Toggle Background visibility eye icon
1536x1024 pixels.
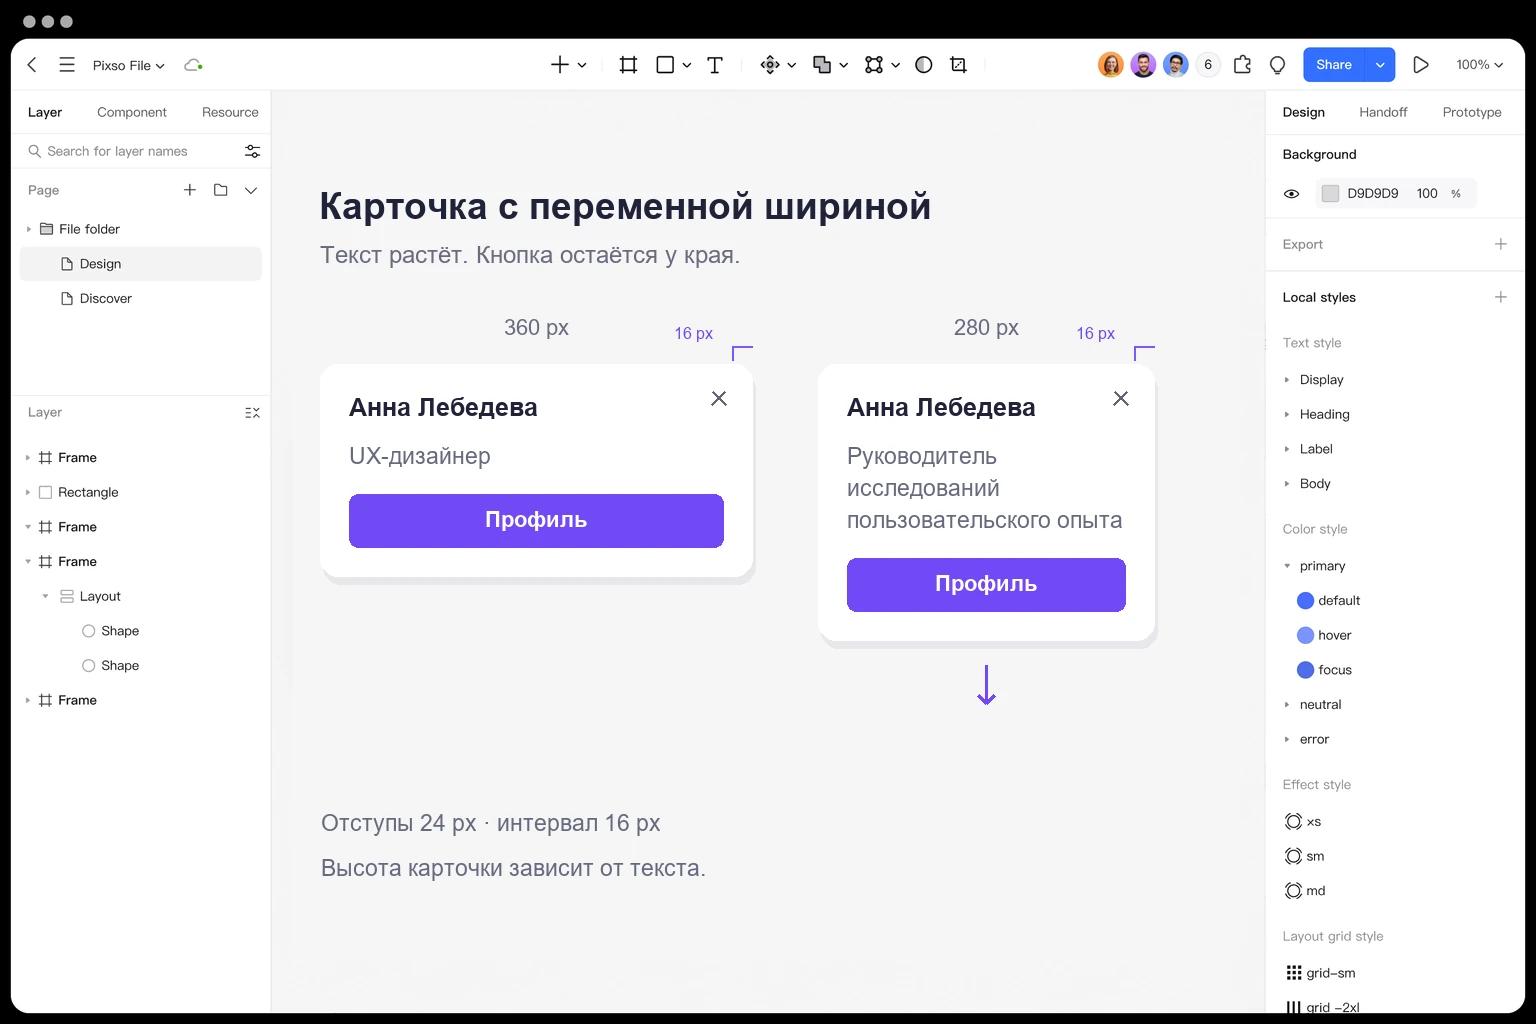click(x=1291, y=194)
